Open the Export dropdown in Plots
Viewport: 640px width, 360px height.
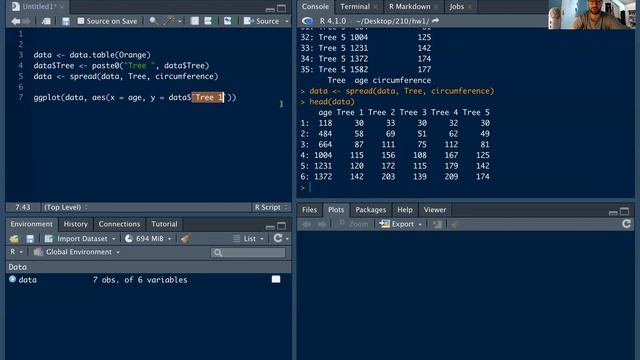[400, 224]
